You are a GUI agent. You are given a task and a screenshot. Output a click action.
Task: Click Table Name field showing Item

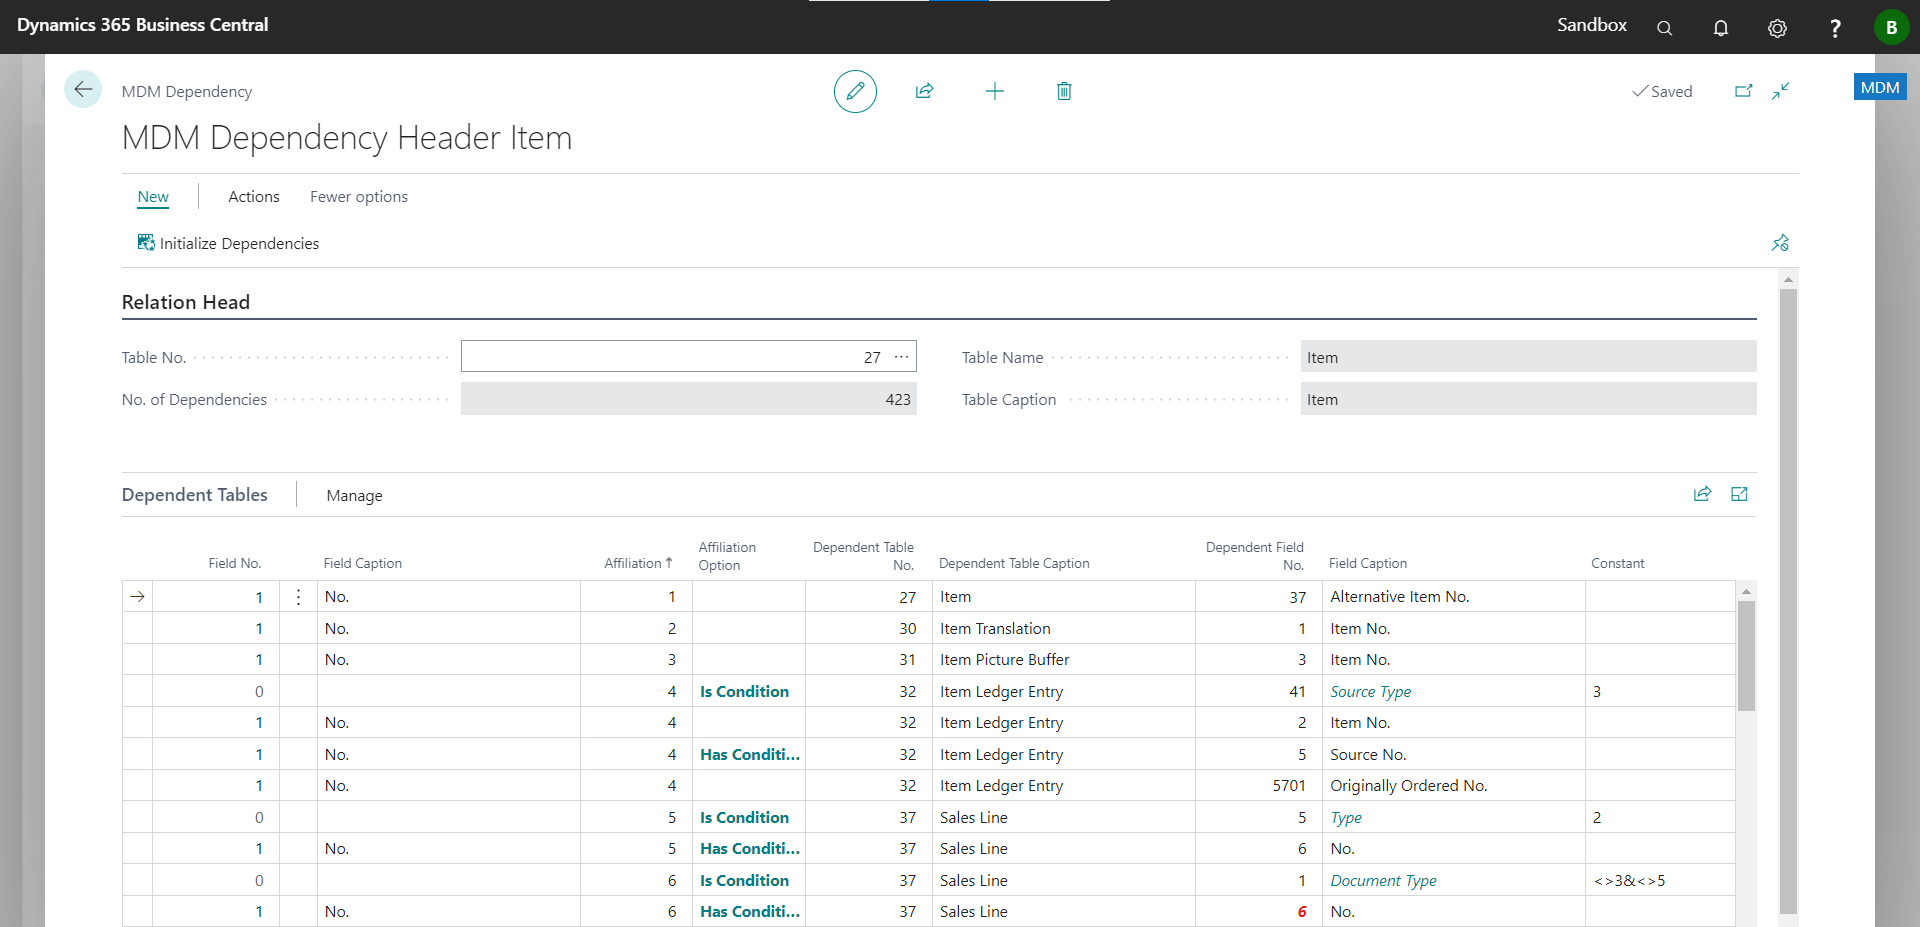point(1528,357)
